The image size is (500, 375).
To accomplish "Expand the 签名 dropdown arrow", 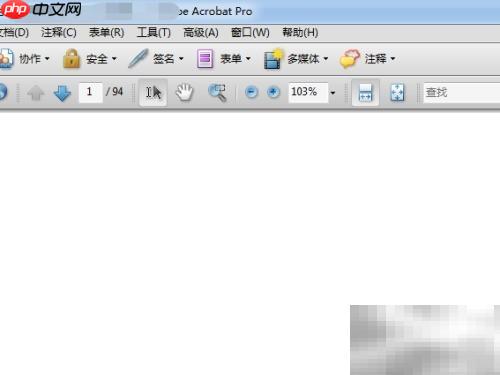I will click(x=181, y=59).
